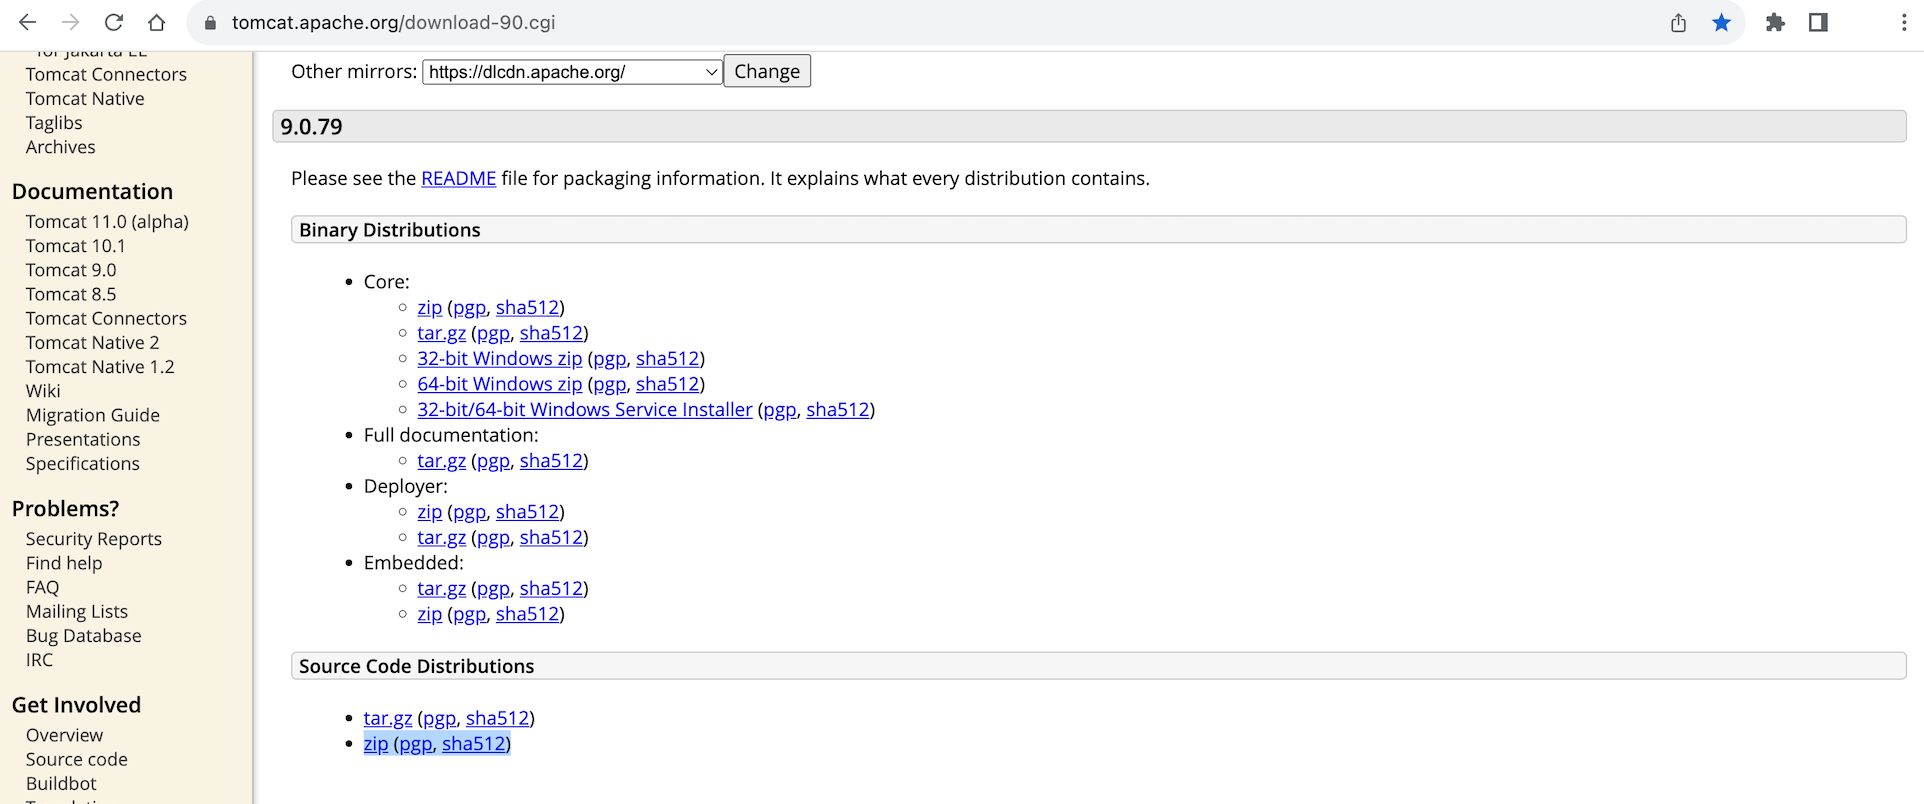Open Bug Database link
The height and width of the screenshot is (804, 1924).
(84, 636)
